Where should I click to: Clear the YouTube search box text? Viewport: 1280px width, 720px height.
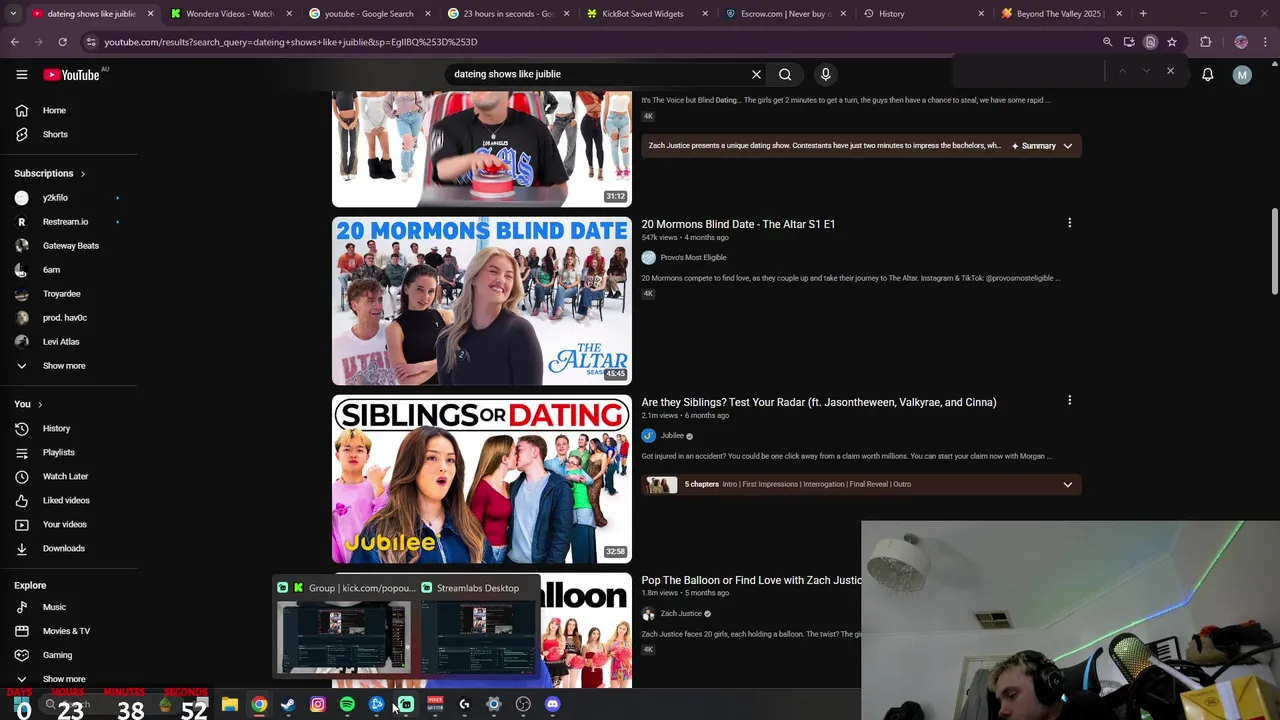point(756,74)
